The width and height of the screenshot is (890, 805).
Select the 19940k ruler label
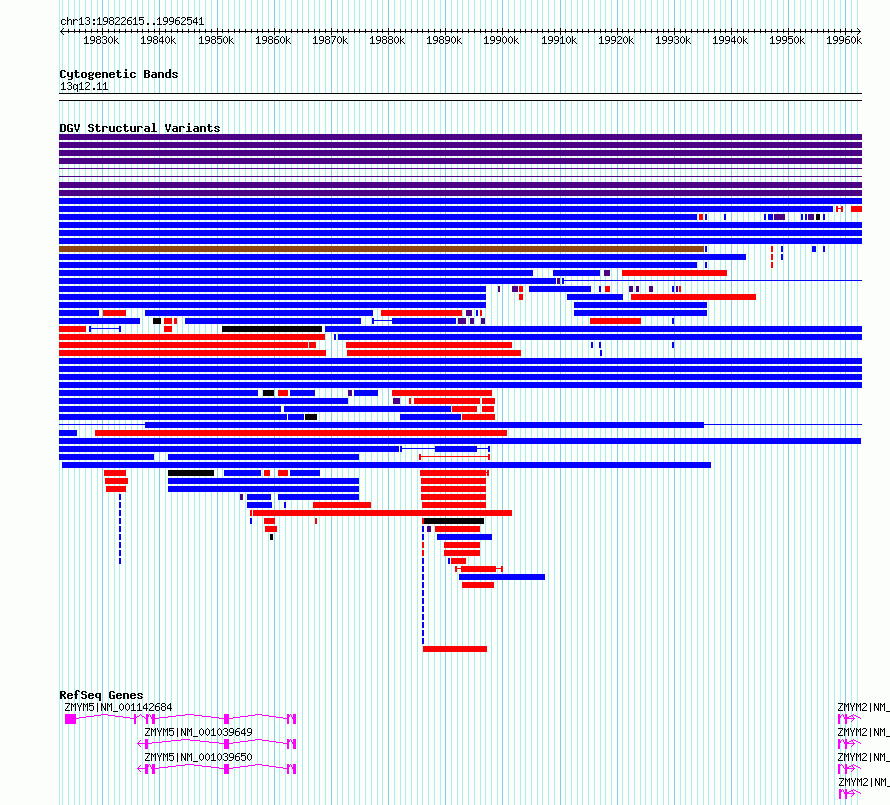(x=730, y=40)
